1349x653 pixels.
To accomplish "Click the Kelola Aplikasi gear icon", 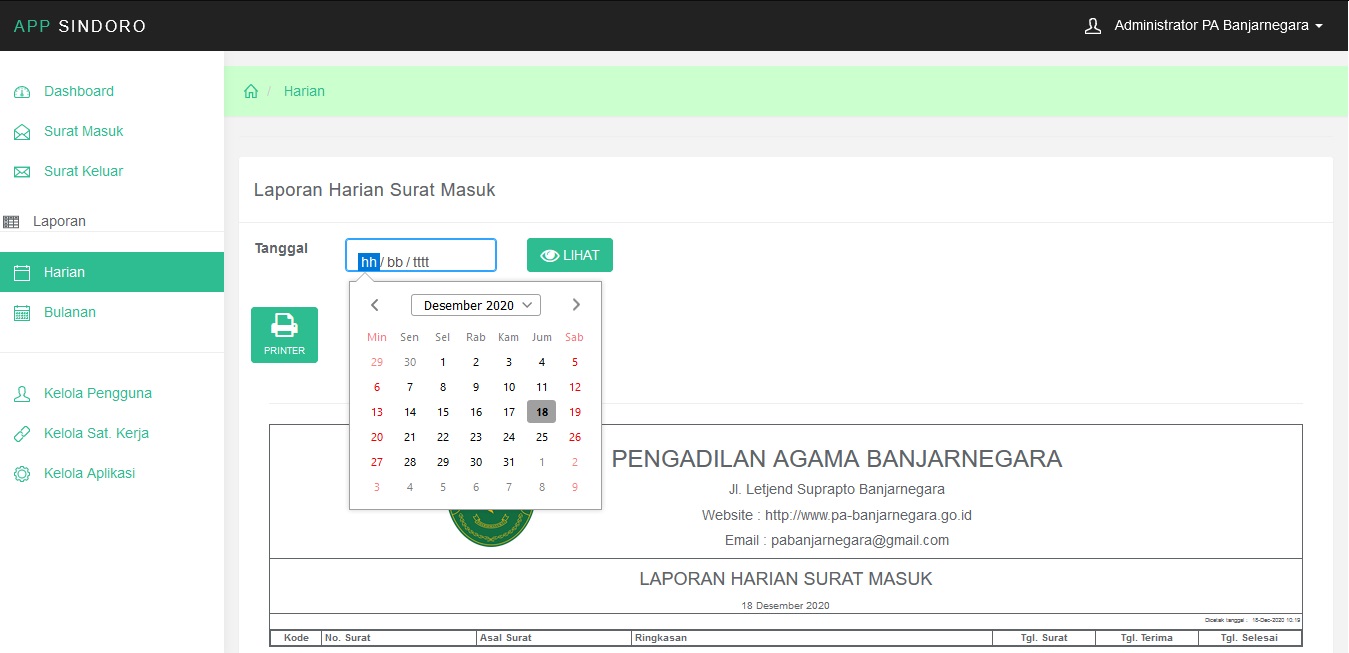I will (x=22, y=474).
